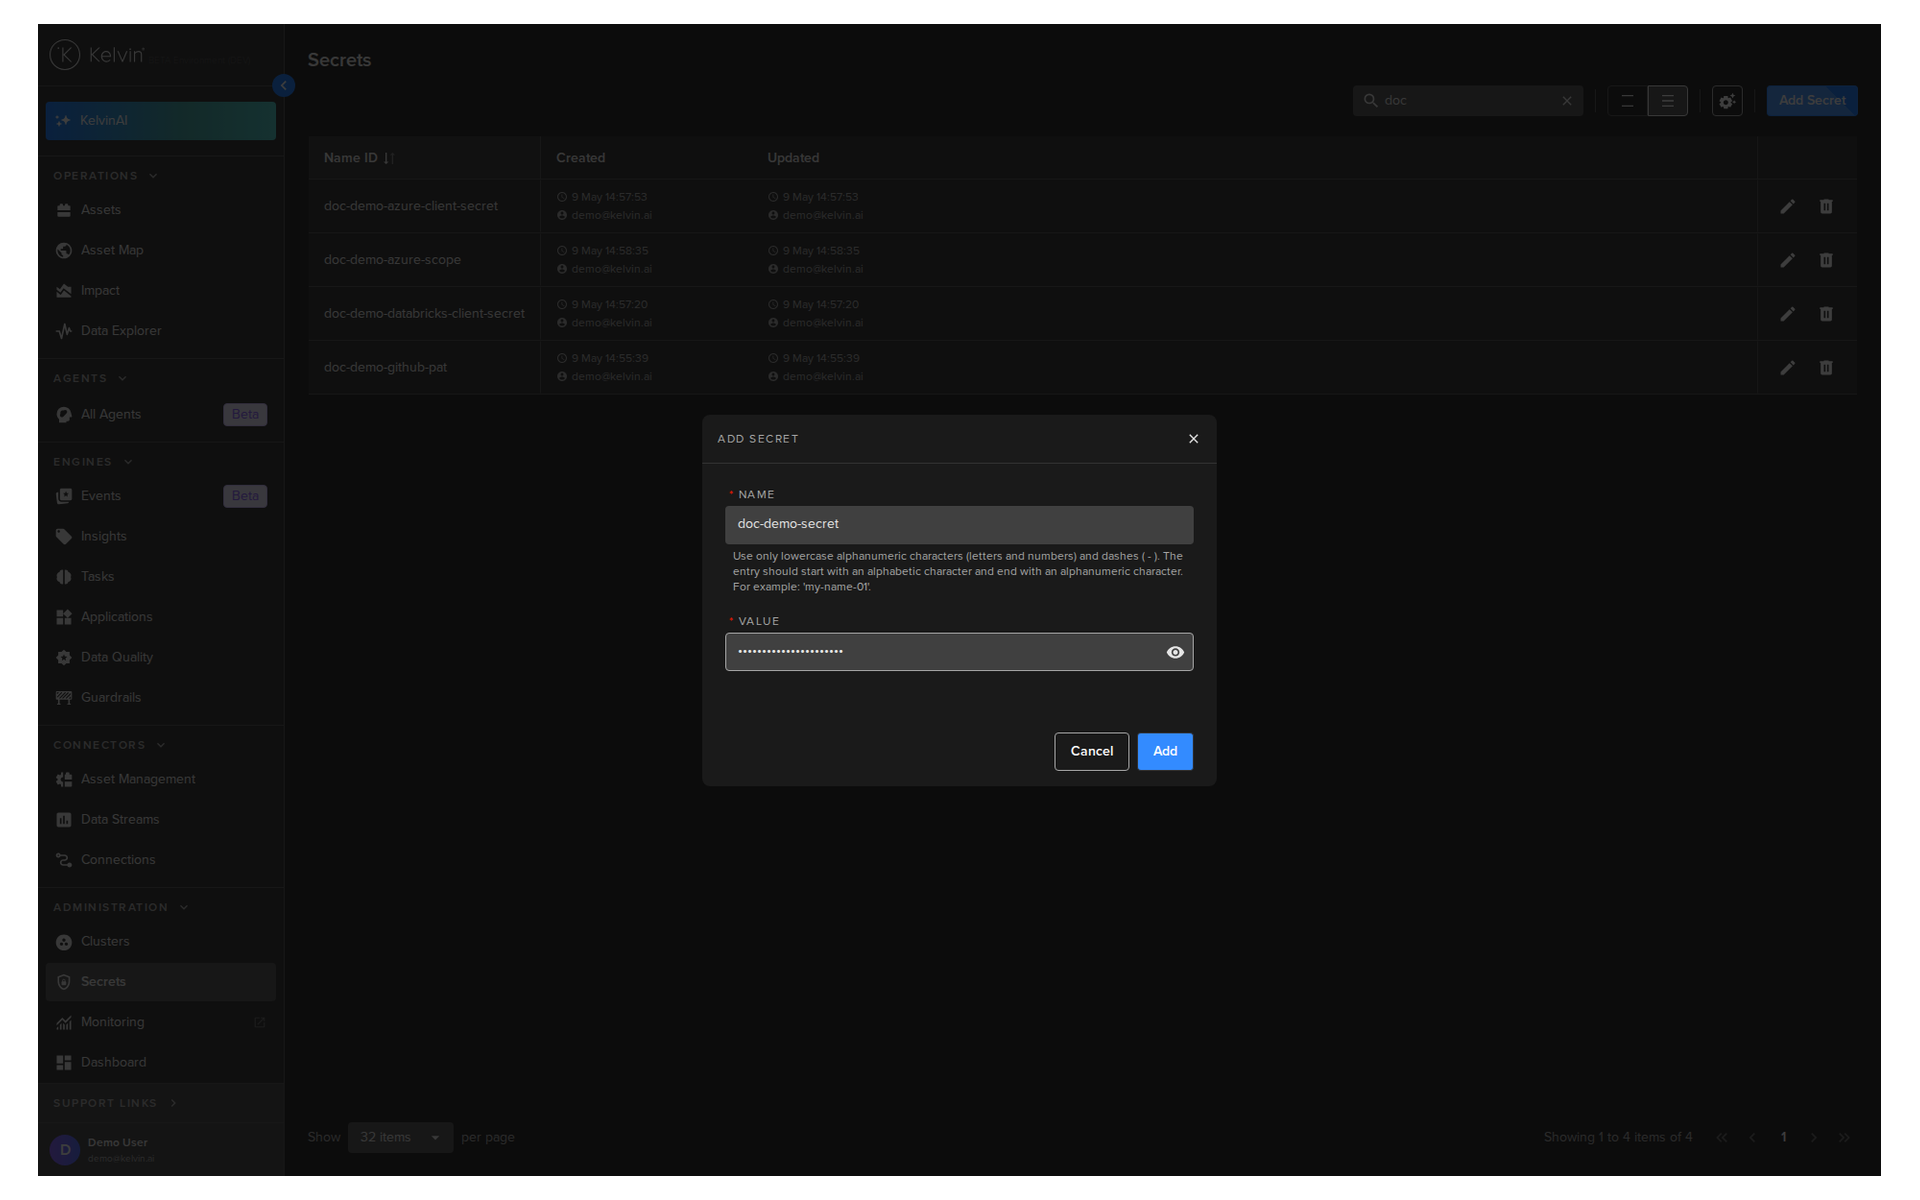The width and height of the screenshot is (1920, 1200).
Task: Click the Updated column header
Action: 793,158
